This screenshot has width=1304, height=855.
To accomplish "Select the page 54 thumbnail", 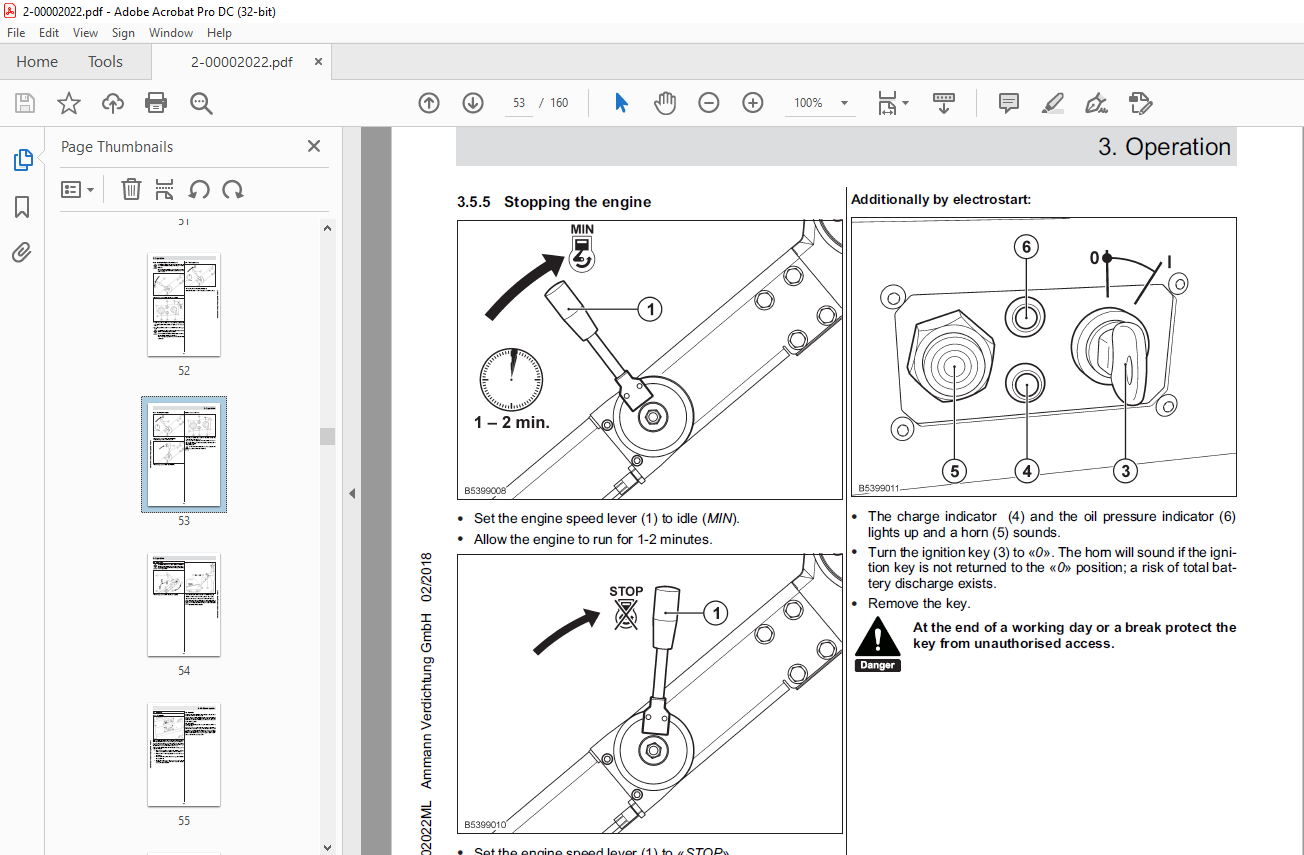I will 184,604.
